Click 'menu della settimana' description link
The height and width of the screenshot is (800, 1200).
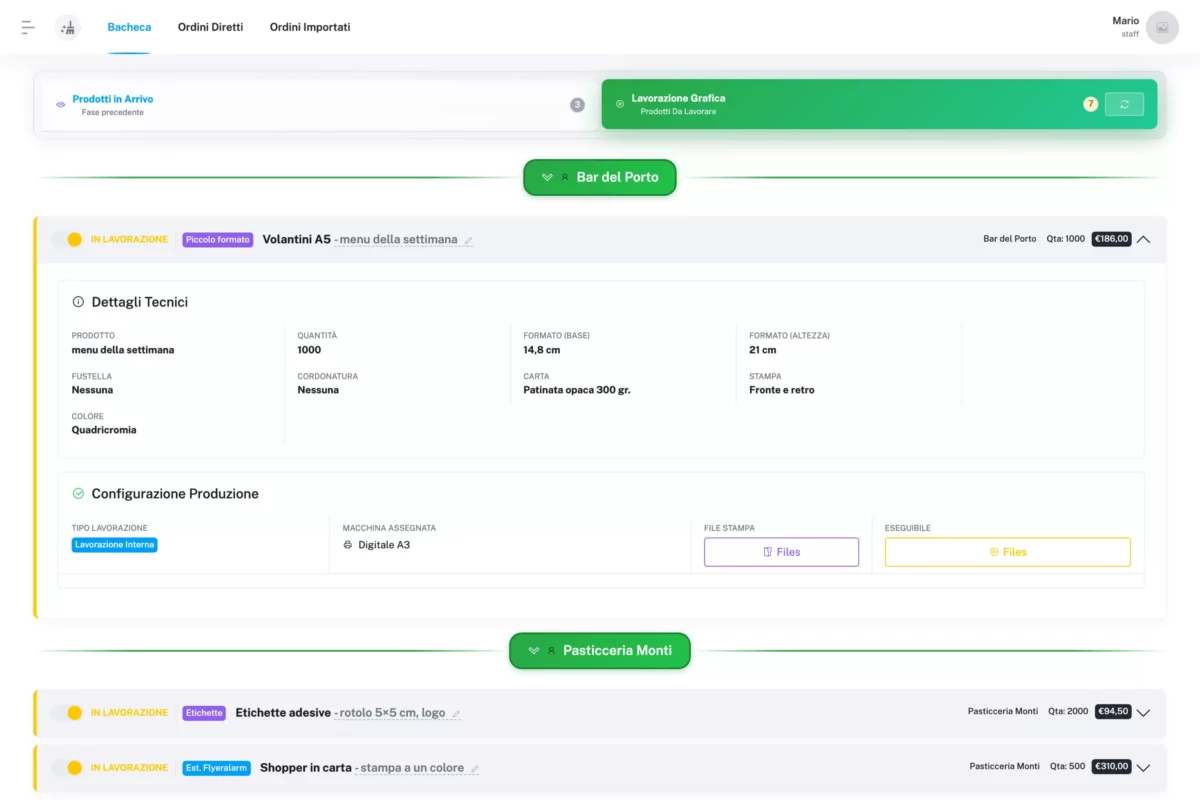click(398, 240)
